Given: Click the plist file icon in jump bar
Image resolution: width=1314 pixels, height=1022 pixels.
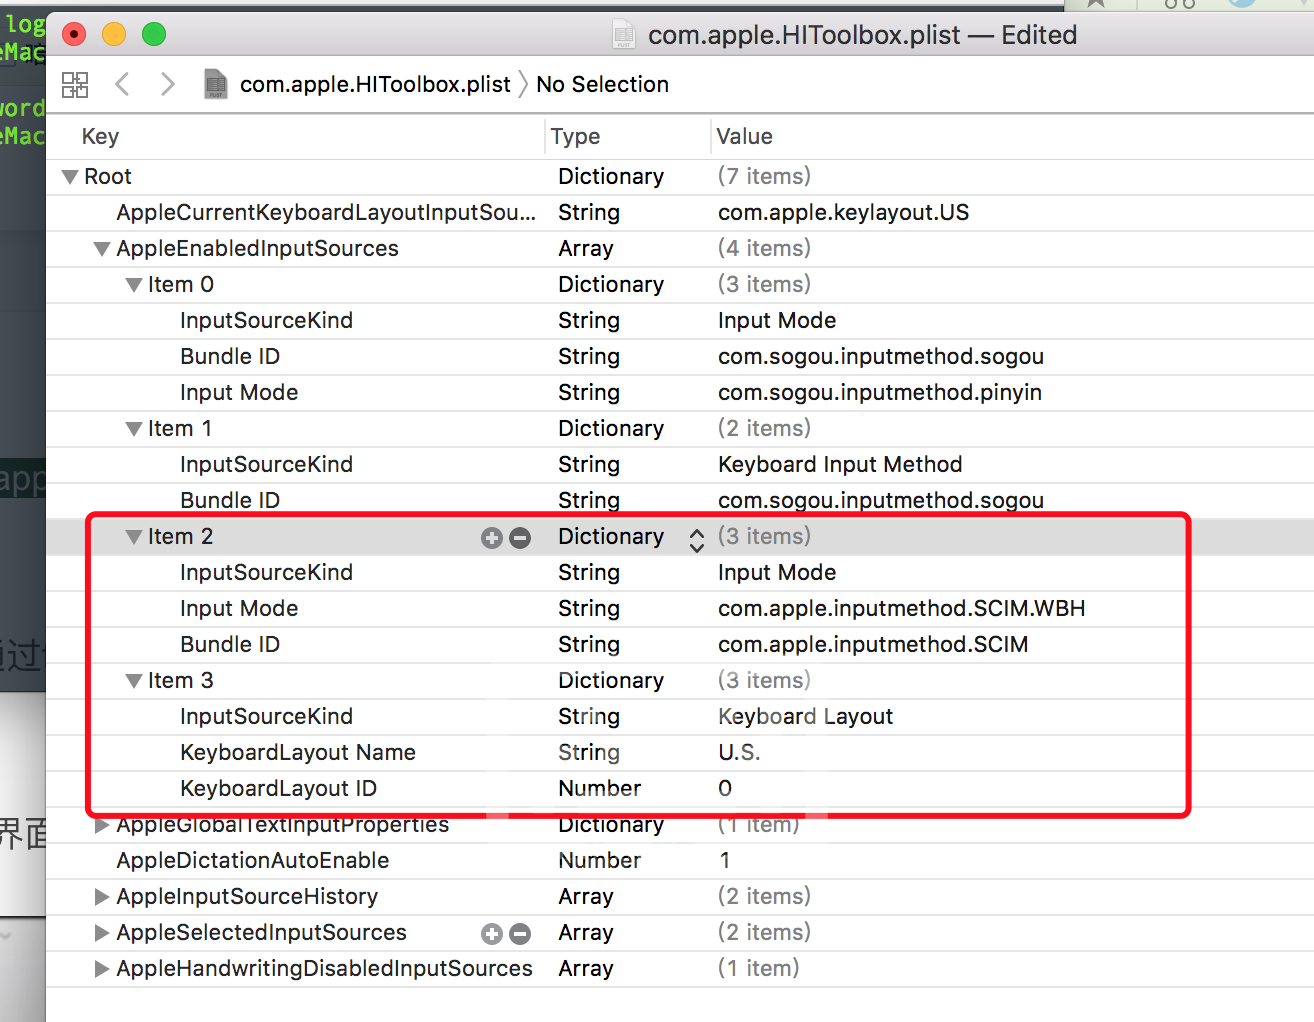Looking at the screenshot, I should click(x=216, y=84).
